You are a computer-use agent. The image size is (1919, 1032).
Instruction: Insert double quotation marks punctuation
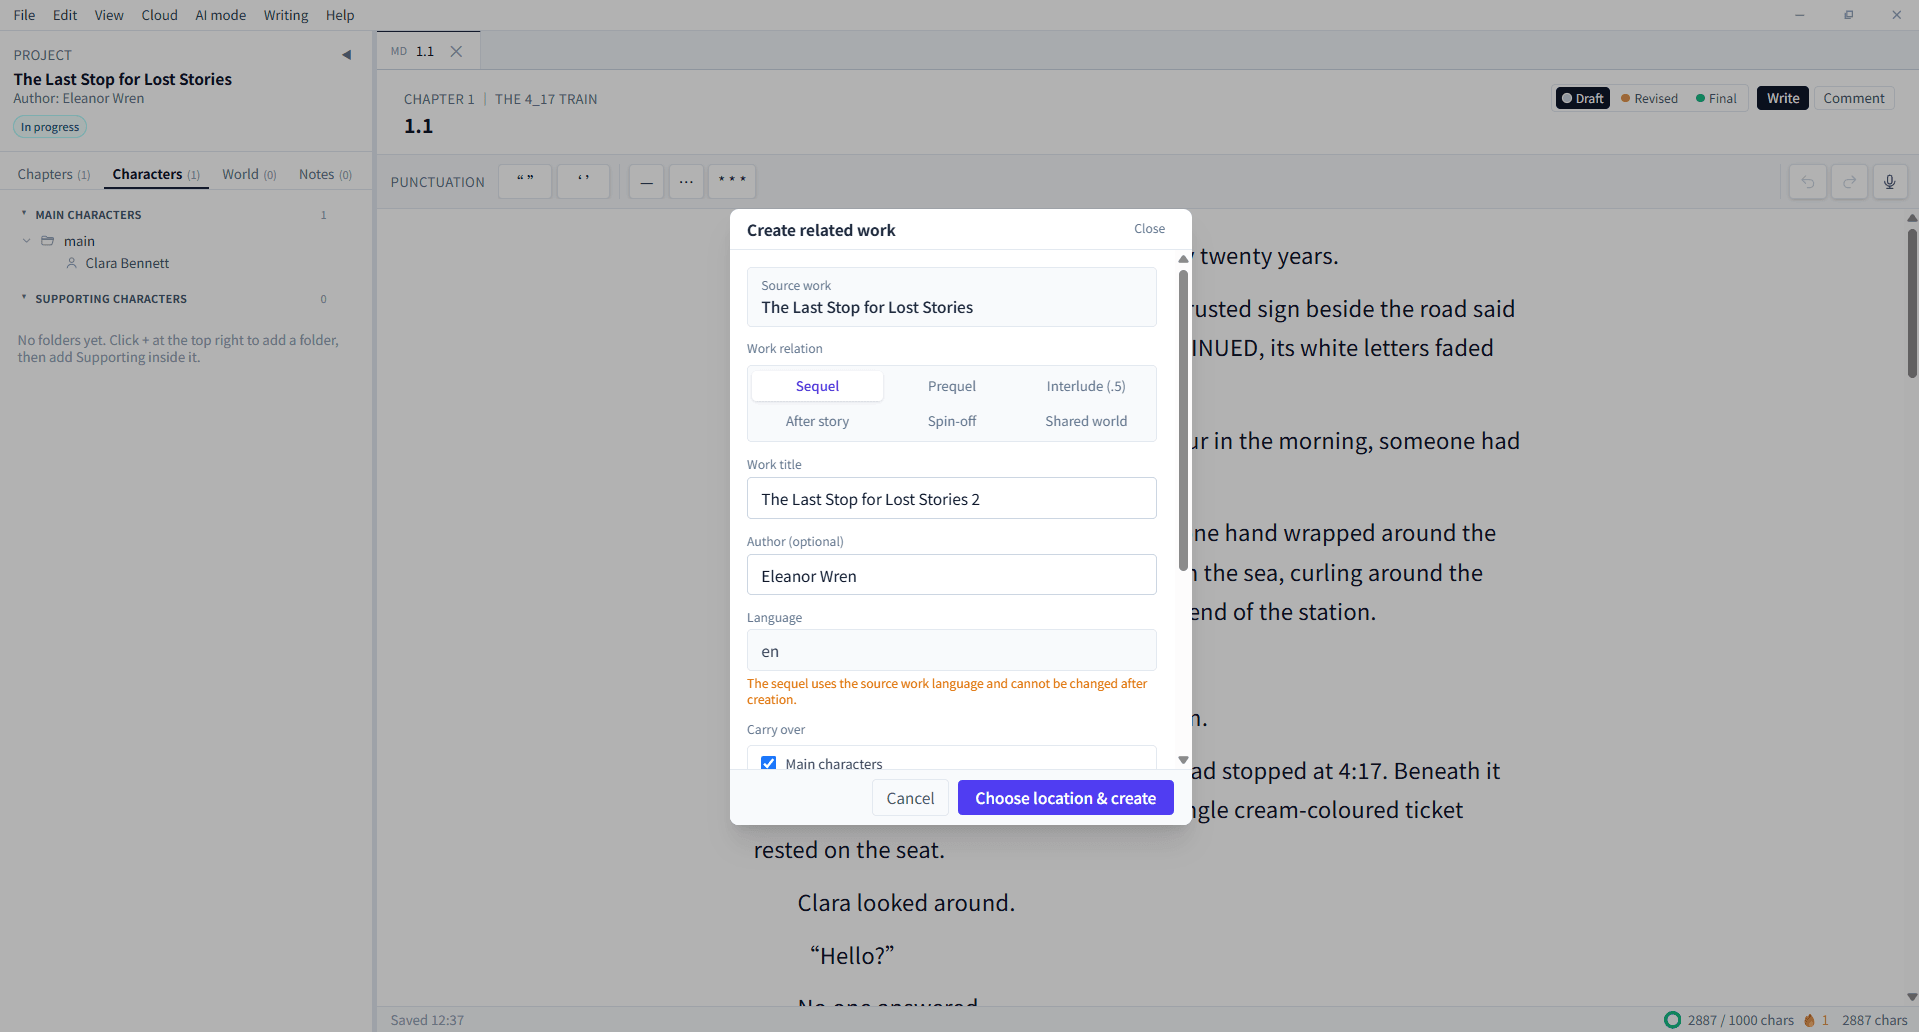point(525,182)
